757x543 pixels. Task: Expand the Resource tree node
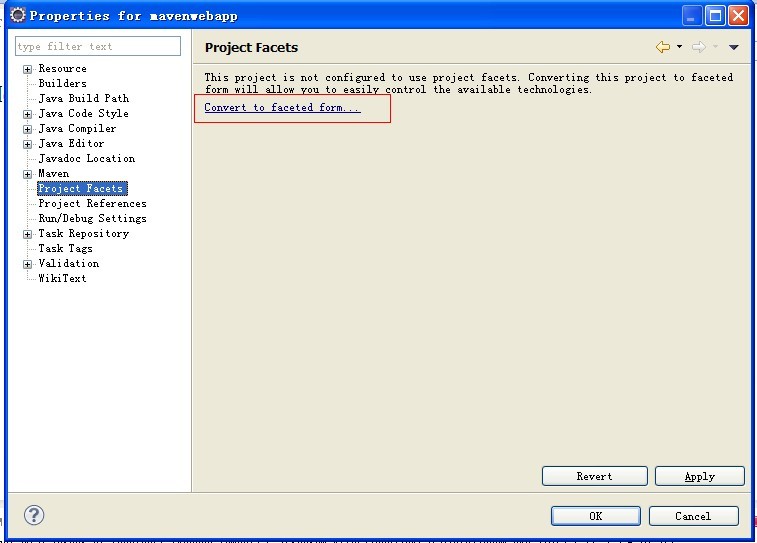(x=28, y=69)
